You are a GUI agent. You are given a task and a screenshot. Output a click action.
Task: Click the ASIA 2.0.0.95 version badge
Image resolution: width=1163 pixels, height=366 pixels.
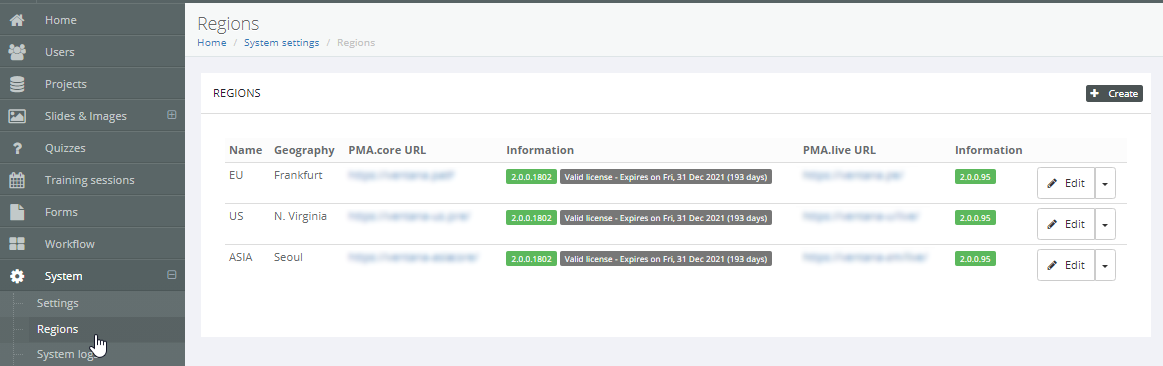click(x=975, y=258)
